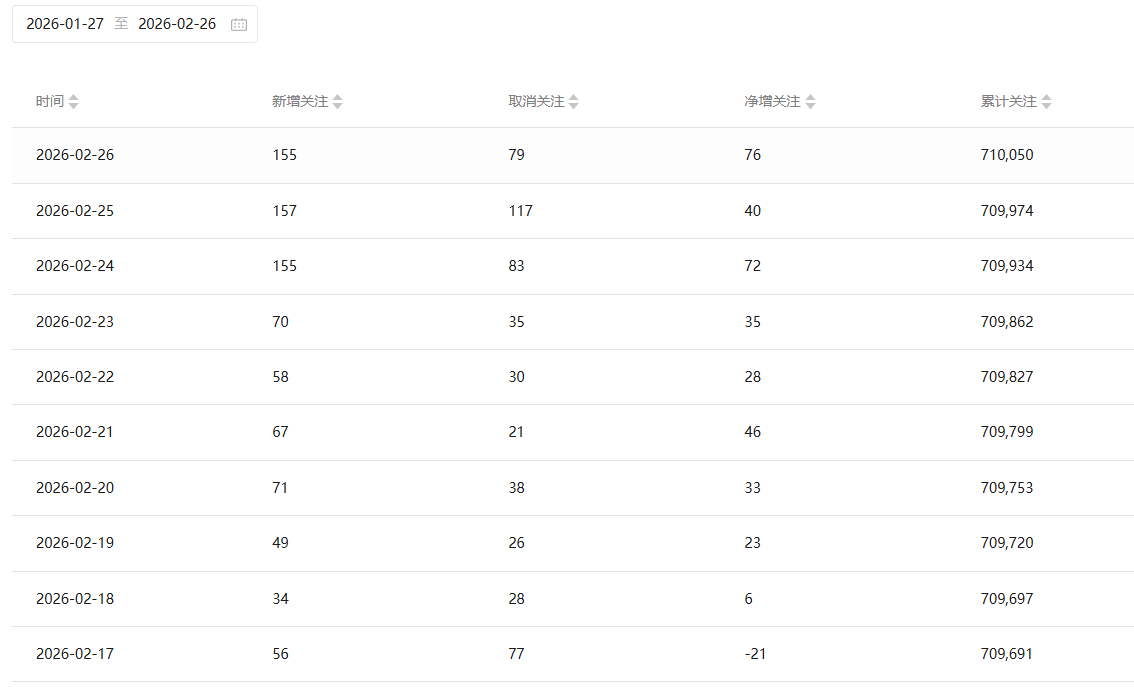
Task: Click the 累计关注 column header label
Action: coord(1008,102)
